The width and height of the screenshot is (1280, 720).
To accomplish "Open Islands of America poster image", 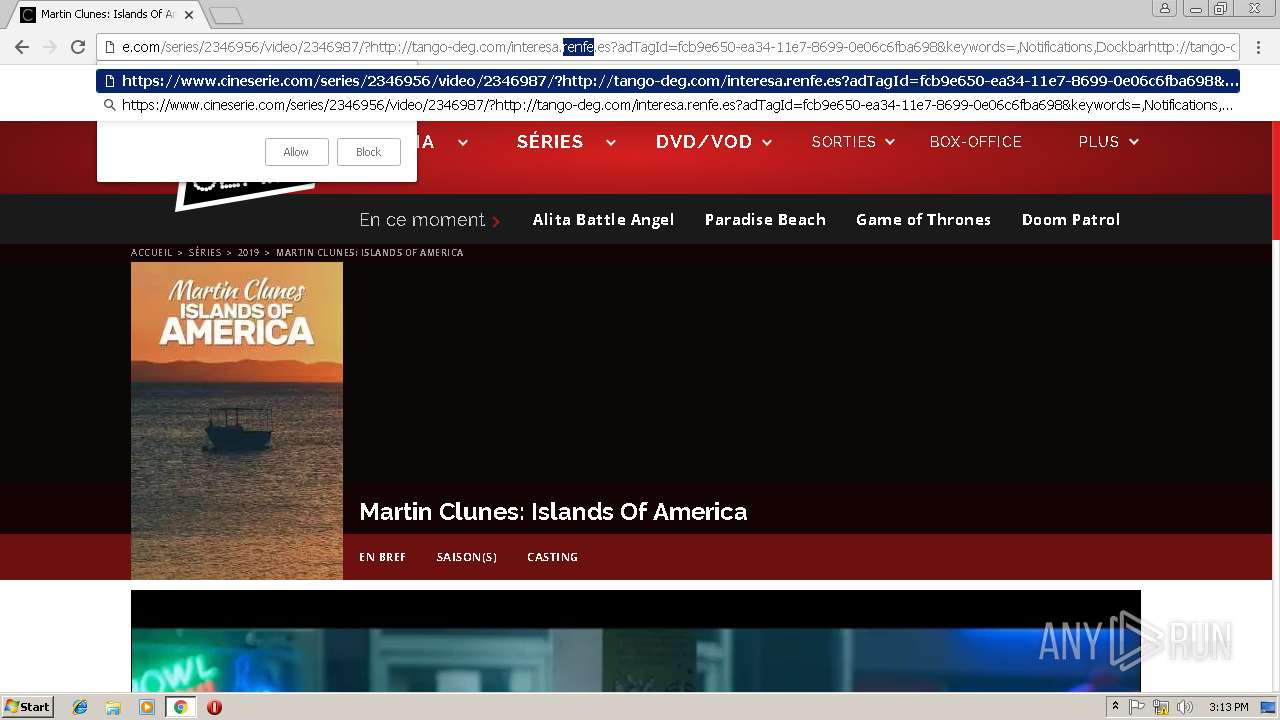I will 237,421.
